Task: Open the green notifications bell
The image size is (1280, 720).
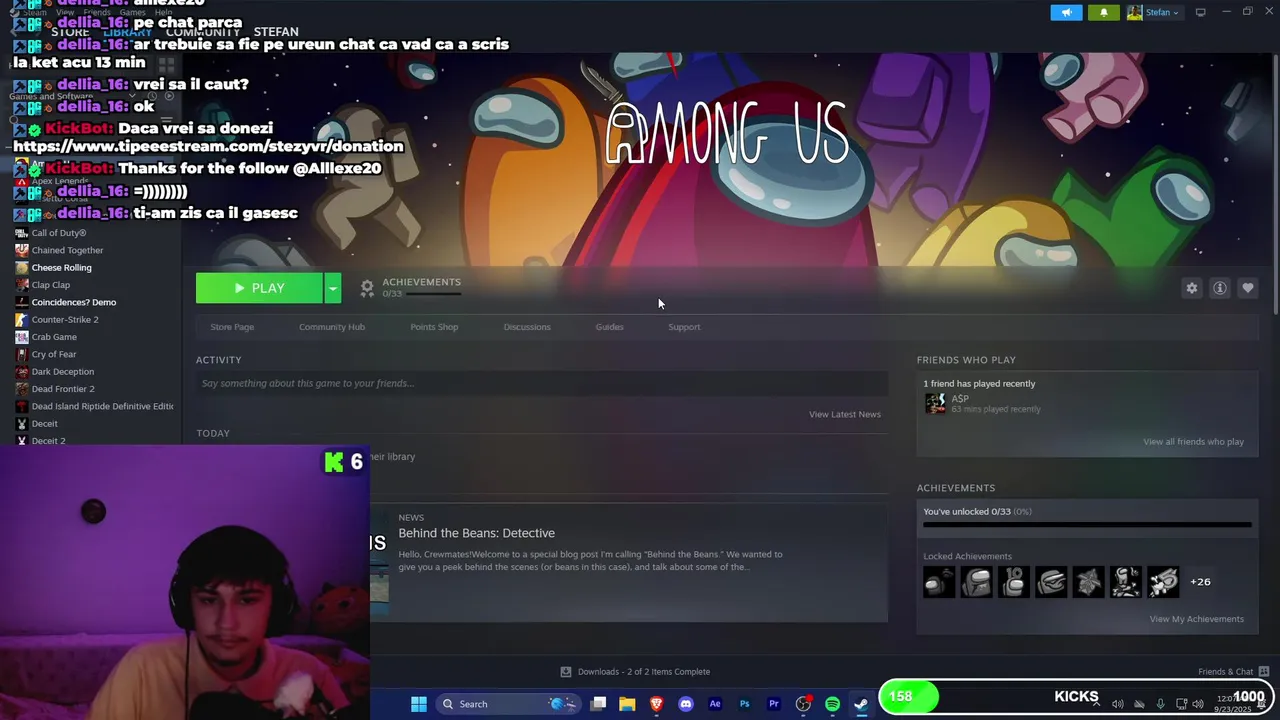Action: click(1104, 12)
